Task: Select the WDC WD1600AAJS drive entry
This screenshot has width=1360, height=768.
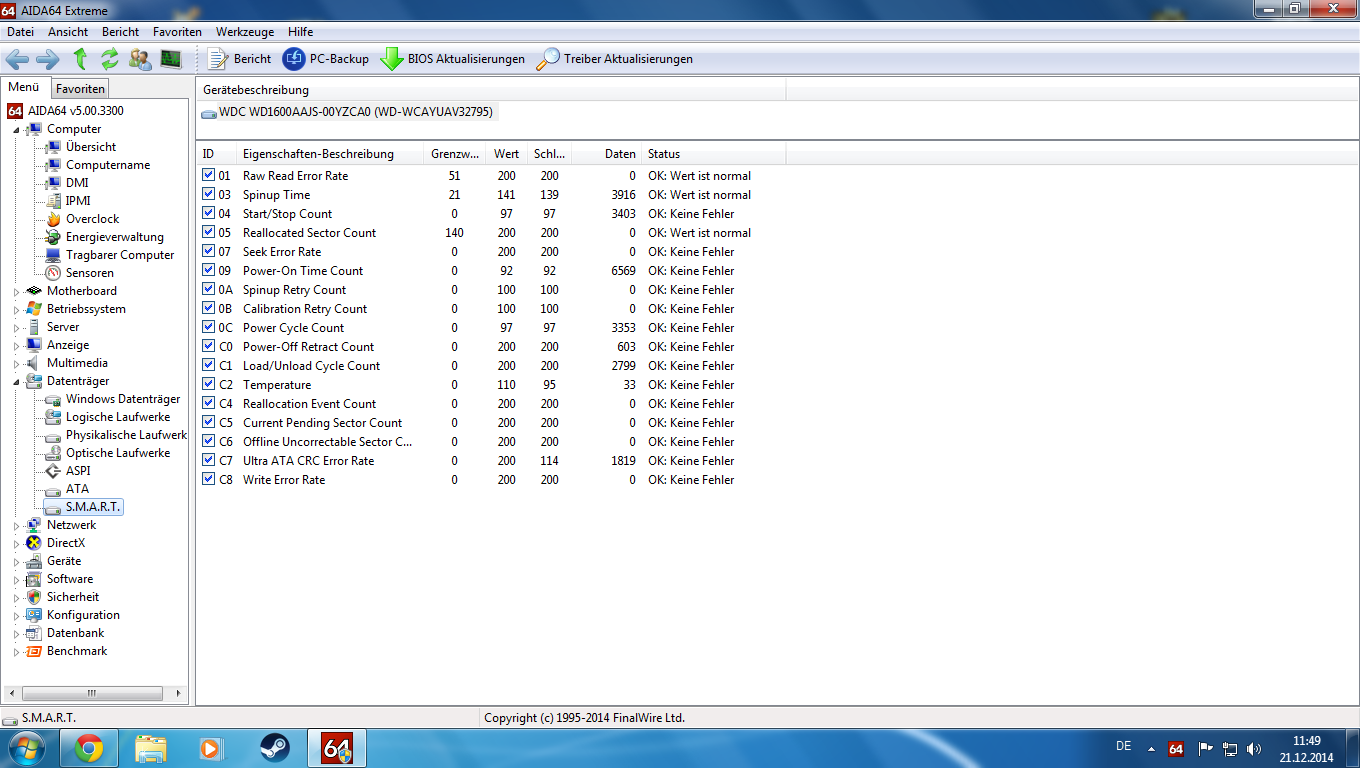Action: [x=347, y=112]
